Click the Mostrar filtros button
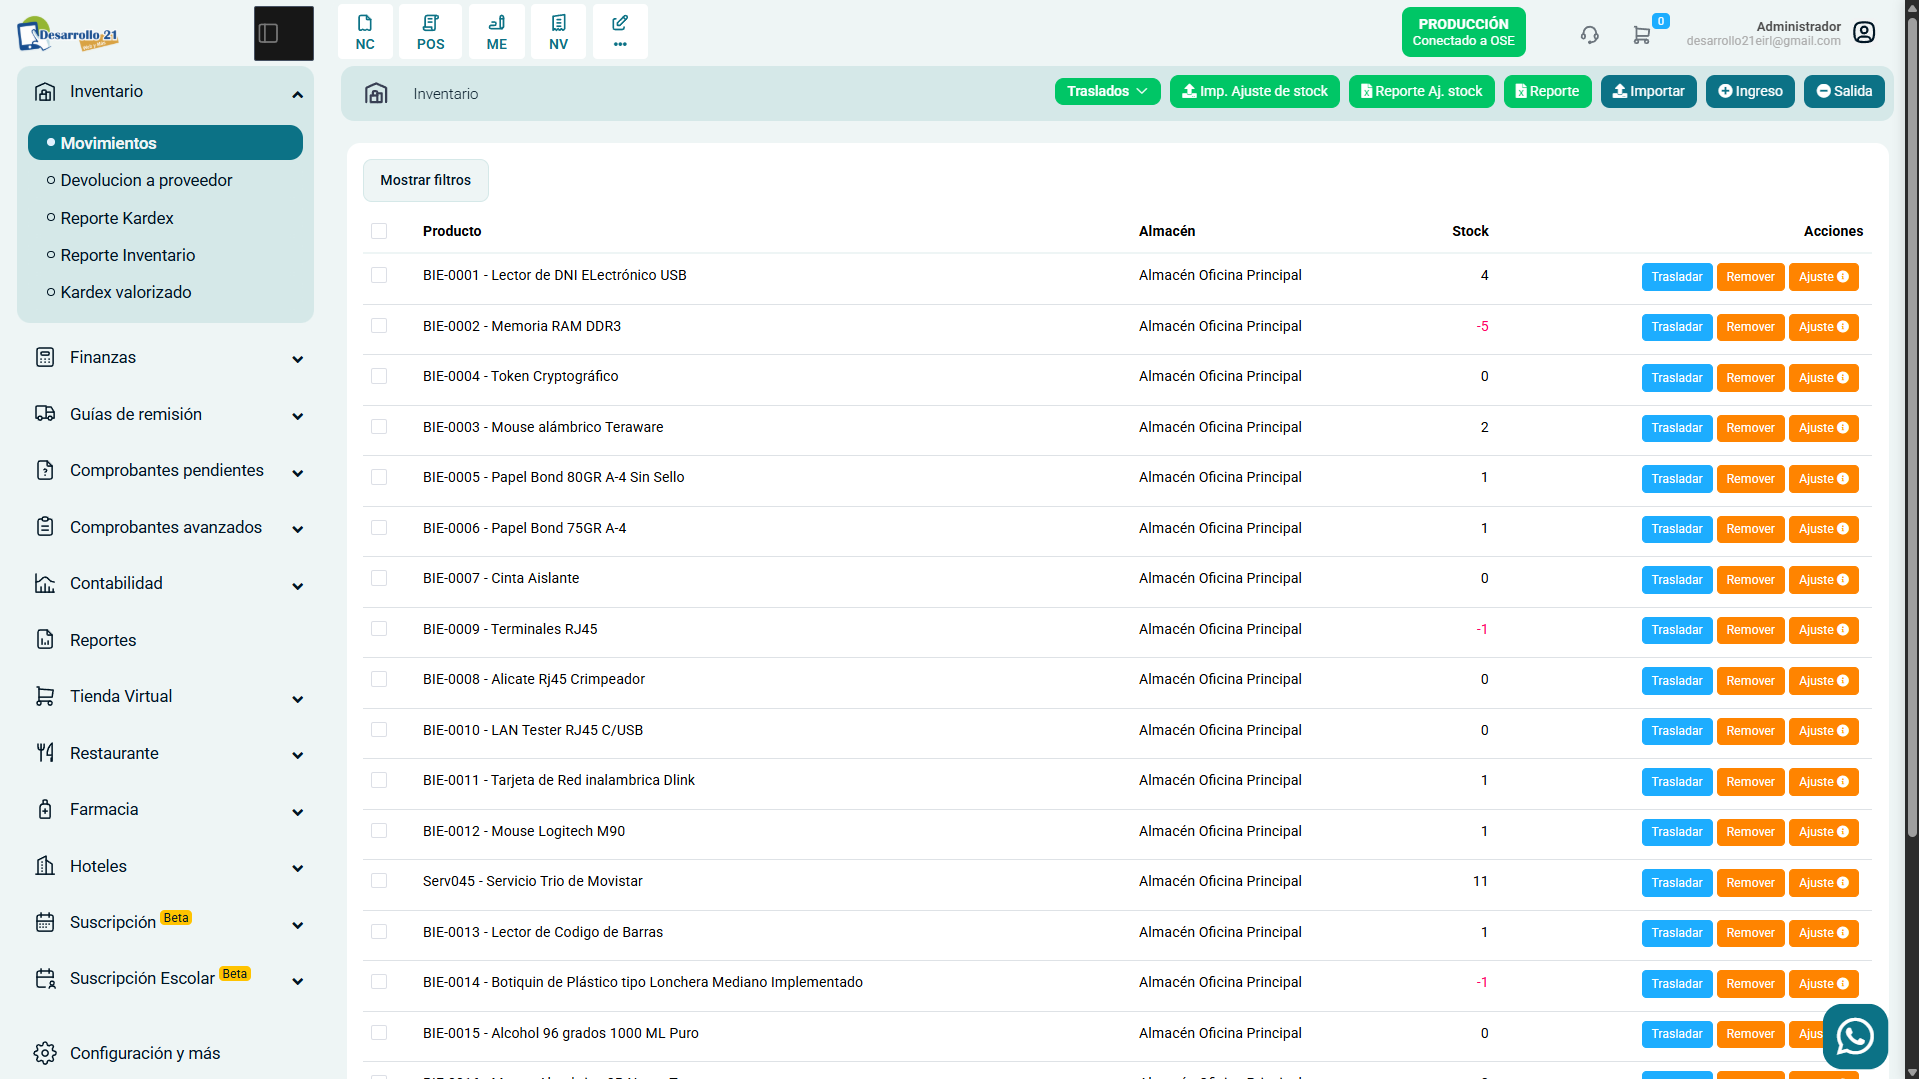Viewport: 1919px width, 1079px height. (x=425, y=180)
